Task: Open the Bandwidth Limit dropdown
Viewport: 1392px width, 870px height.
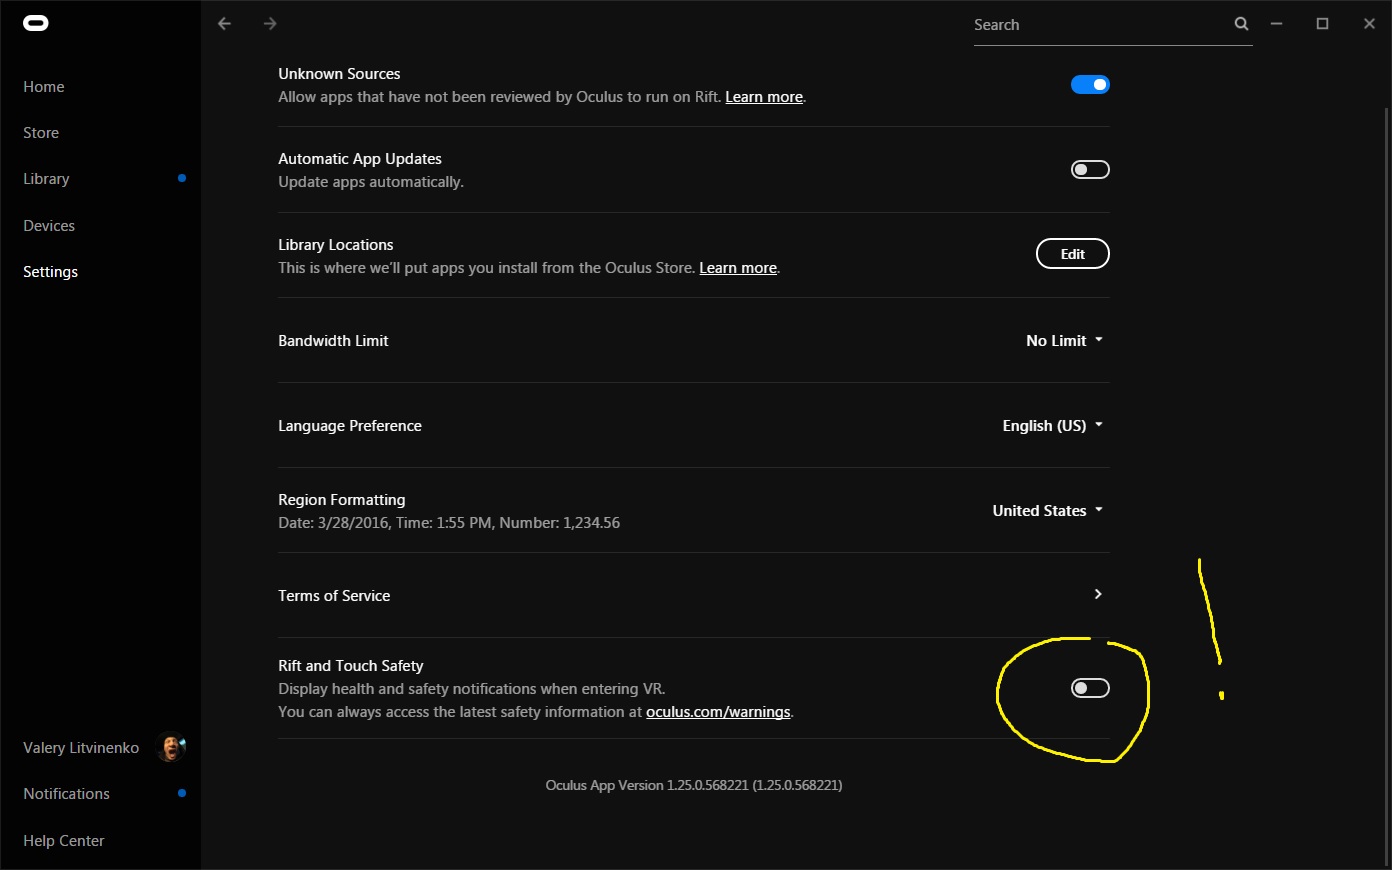Action: point(1064,341)
